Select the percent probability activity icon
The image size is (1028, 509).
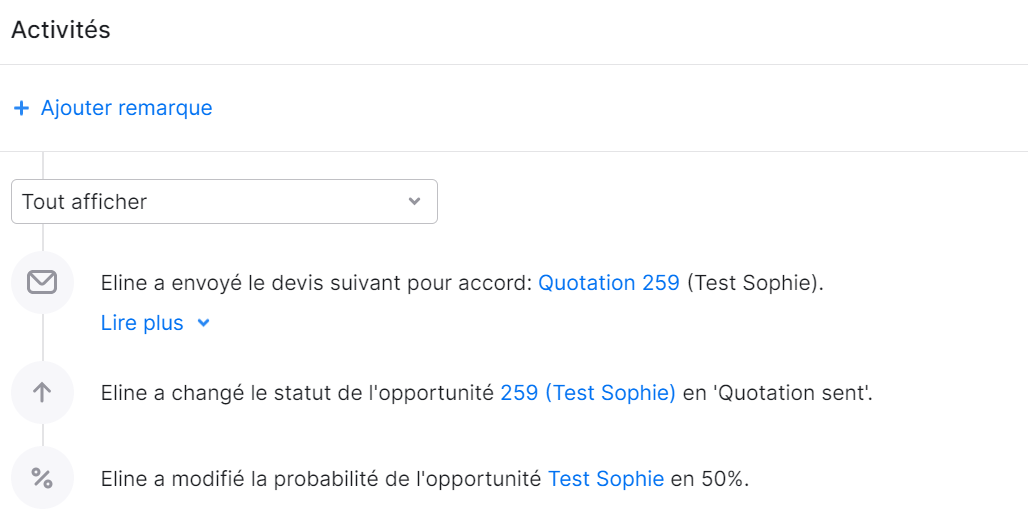42,478
